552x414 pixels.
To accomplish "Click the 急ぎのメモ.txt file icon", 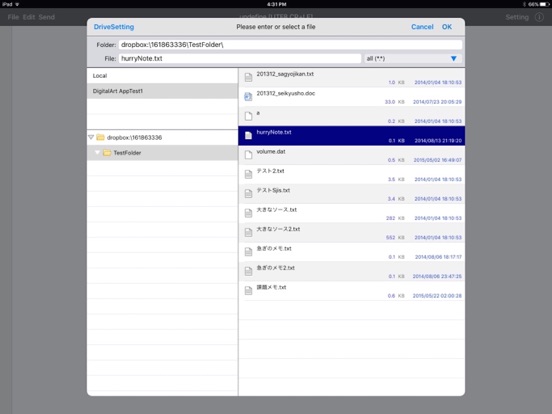I will click(x=248, y=252).
